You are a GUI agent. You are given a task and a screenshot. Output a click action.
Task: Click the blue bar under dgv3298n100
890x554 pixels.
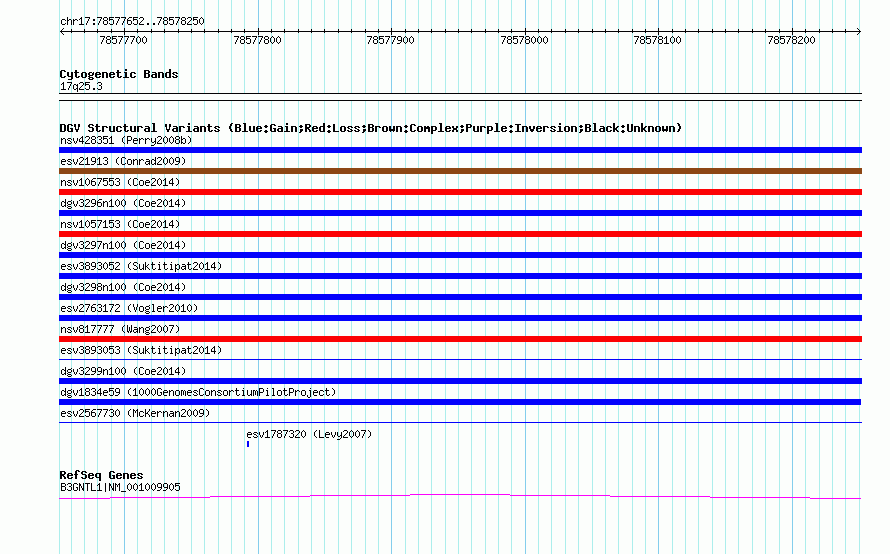pos(460,297)
